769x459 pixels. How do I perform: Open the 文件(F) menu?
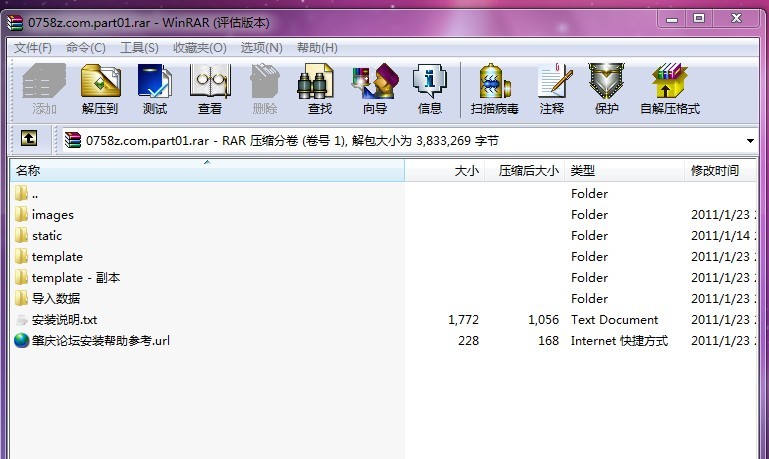point(33,48)
